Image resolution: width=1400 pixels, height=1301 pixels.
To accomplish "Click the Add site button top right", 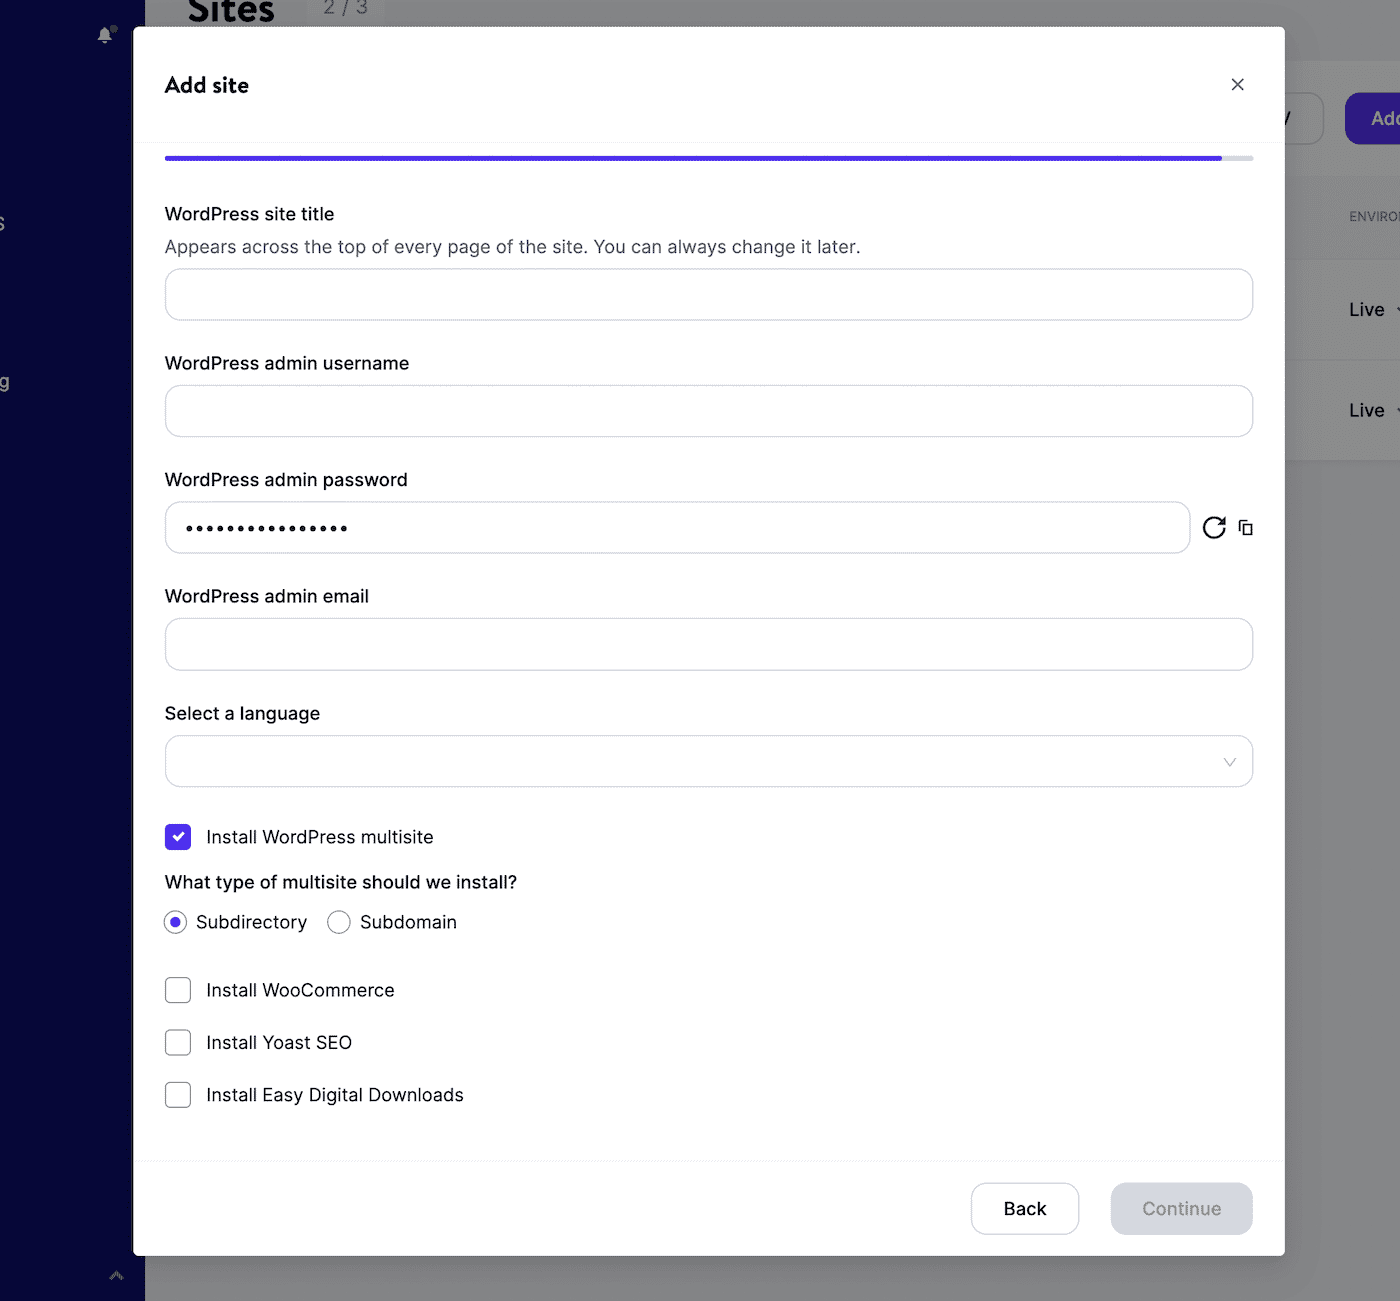I will 1380,118.
